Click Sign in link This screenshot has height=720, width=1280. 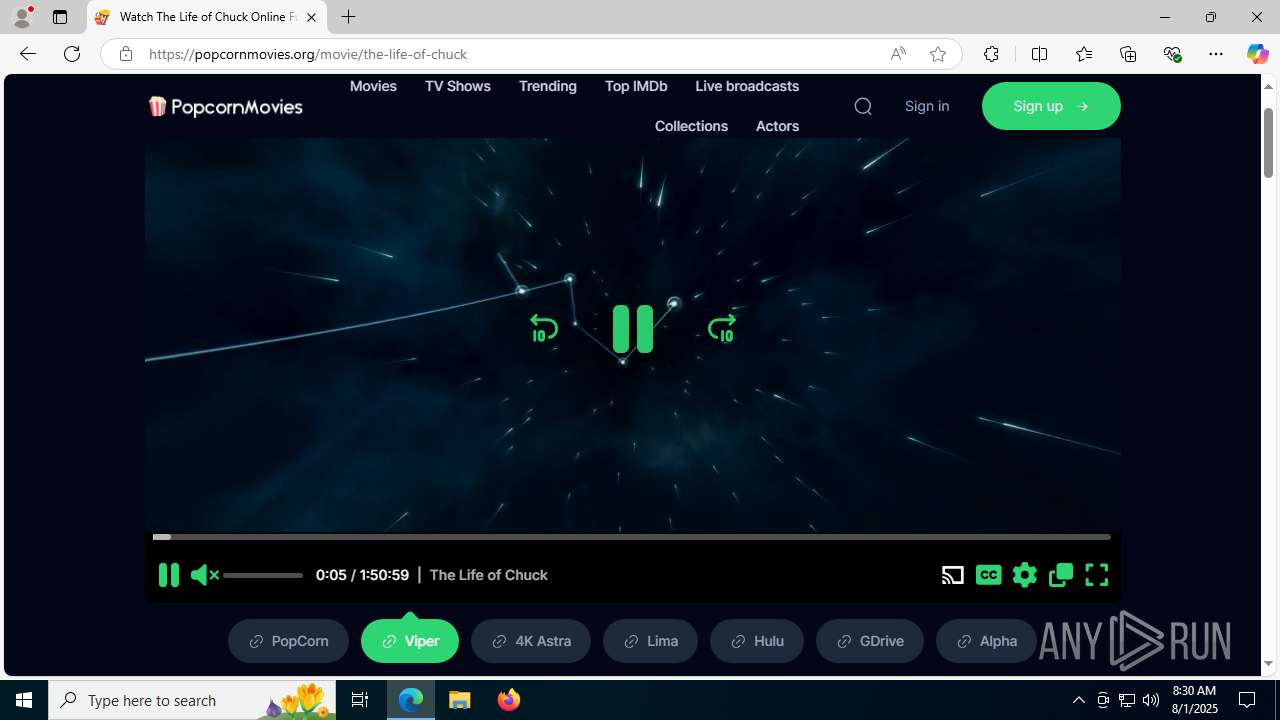(x=927, y=106)
